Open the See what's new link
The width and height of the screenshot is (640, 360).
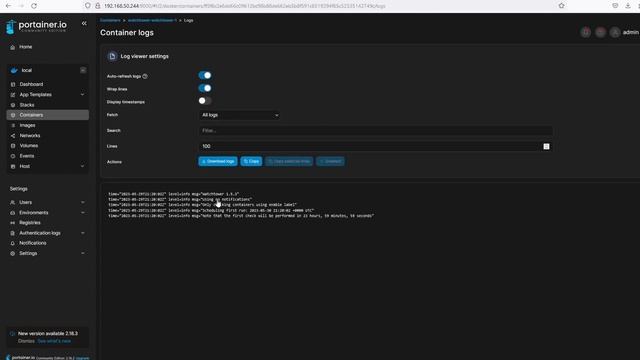pos(54,341)
